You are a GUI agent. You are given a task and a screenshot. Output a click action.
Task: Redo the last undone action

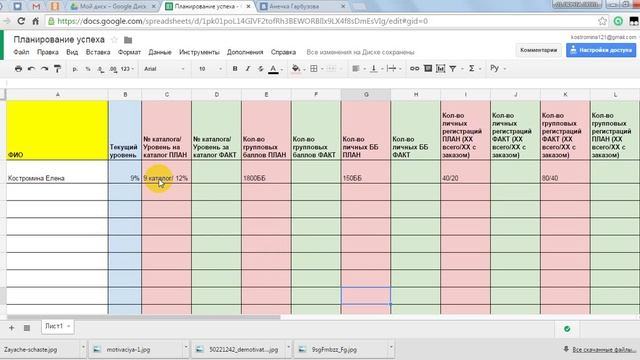pyautogui.click(x=44, y=69)
